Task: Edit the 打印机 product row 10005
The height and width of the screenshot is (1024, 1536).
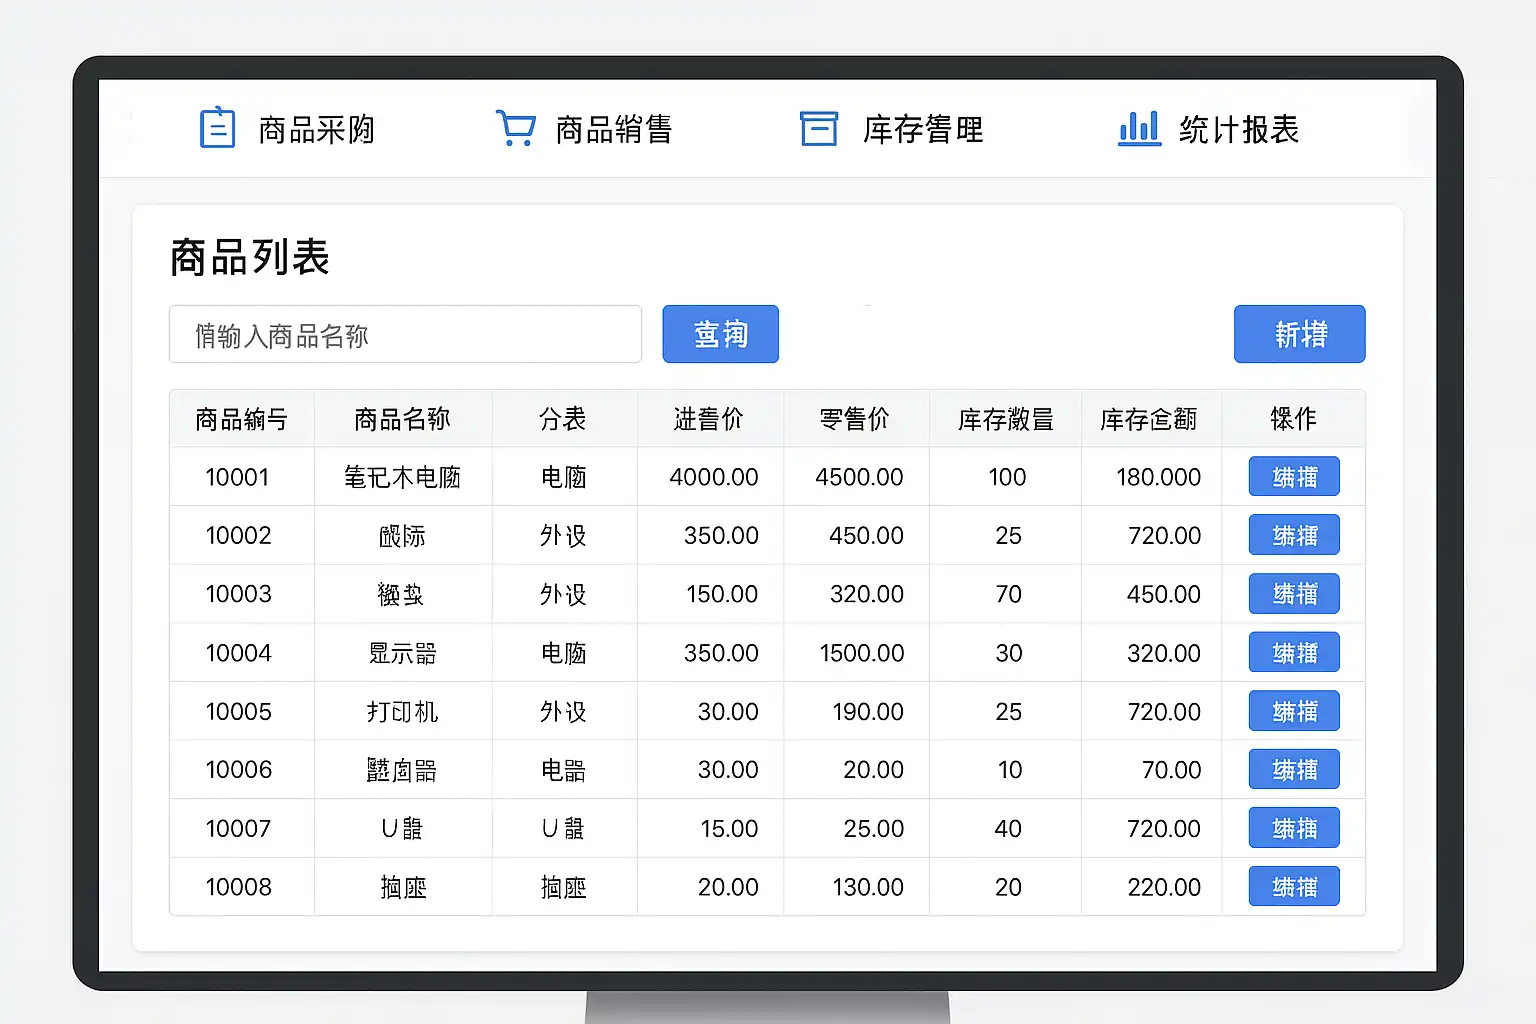Action: (1294, 711)
